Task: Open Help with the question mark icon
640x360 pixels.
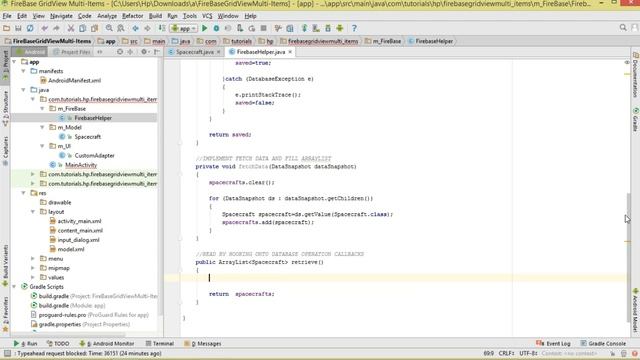Action: 354,28
